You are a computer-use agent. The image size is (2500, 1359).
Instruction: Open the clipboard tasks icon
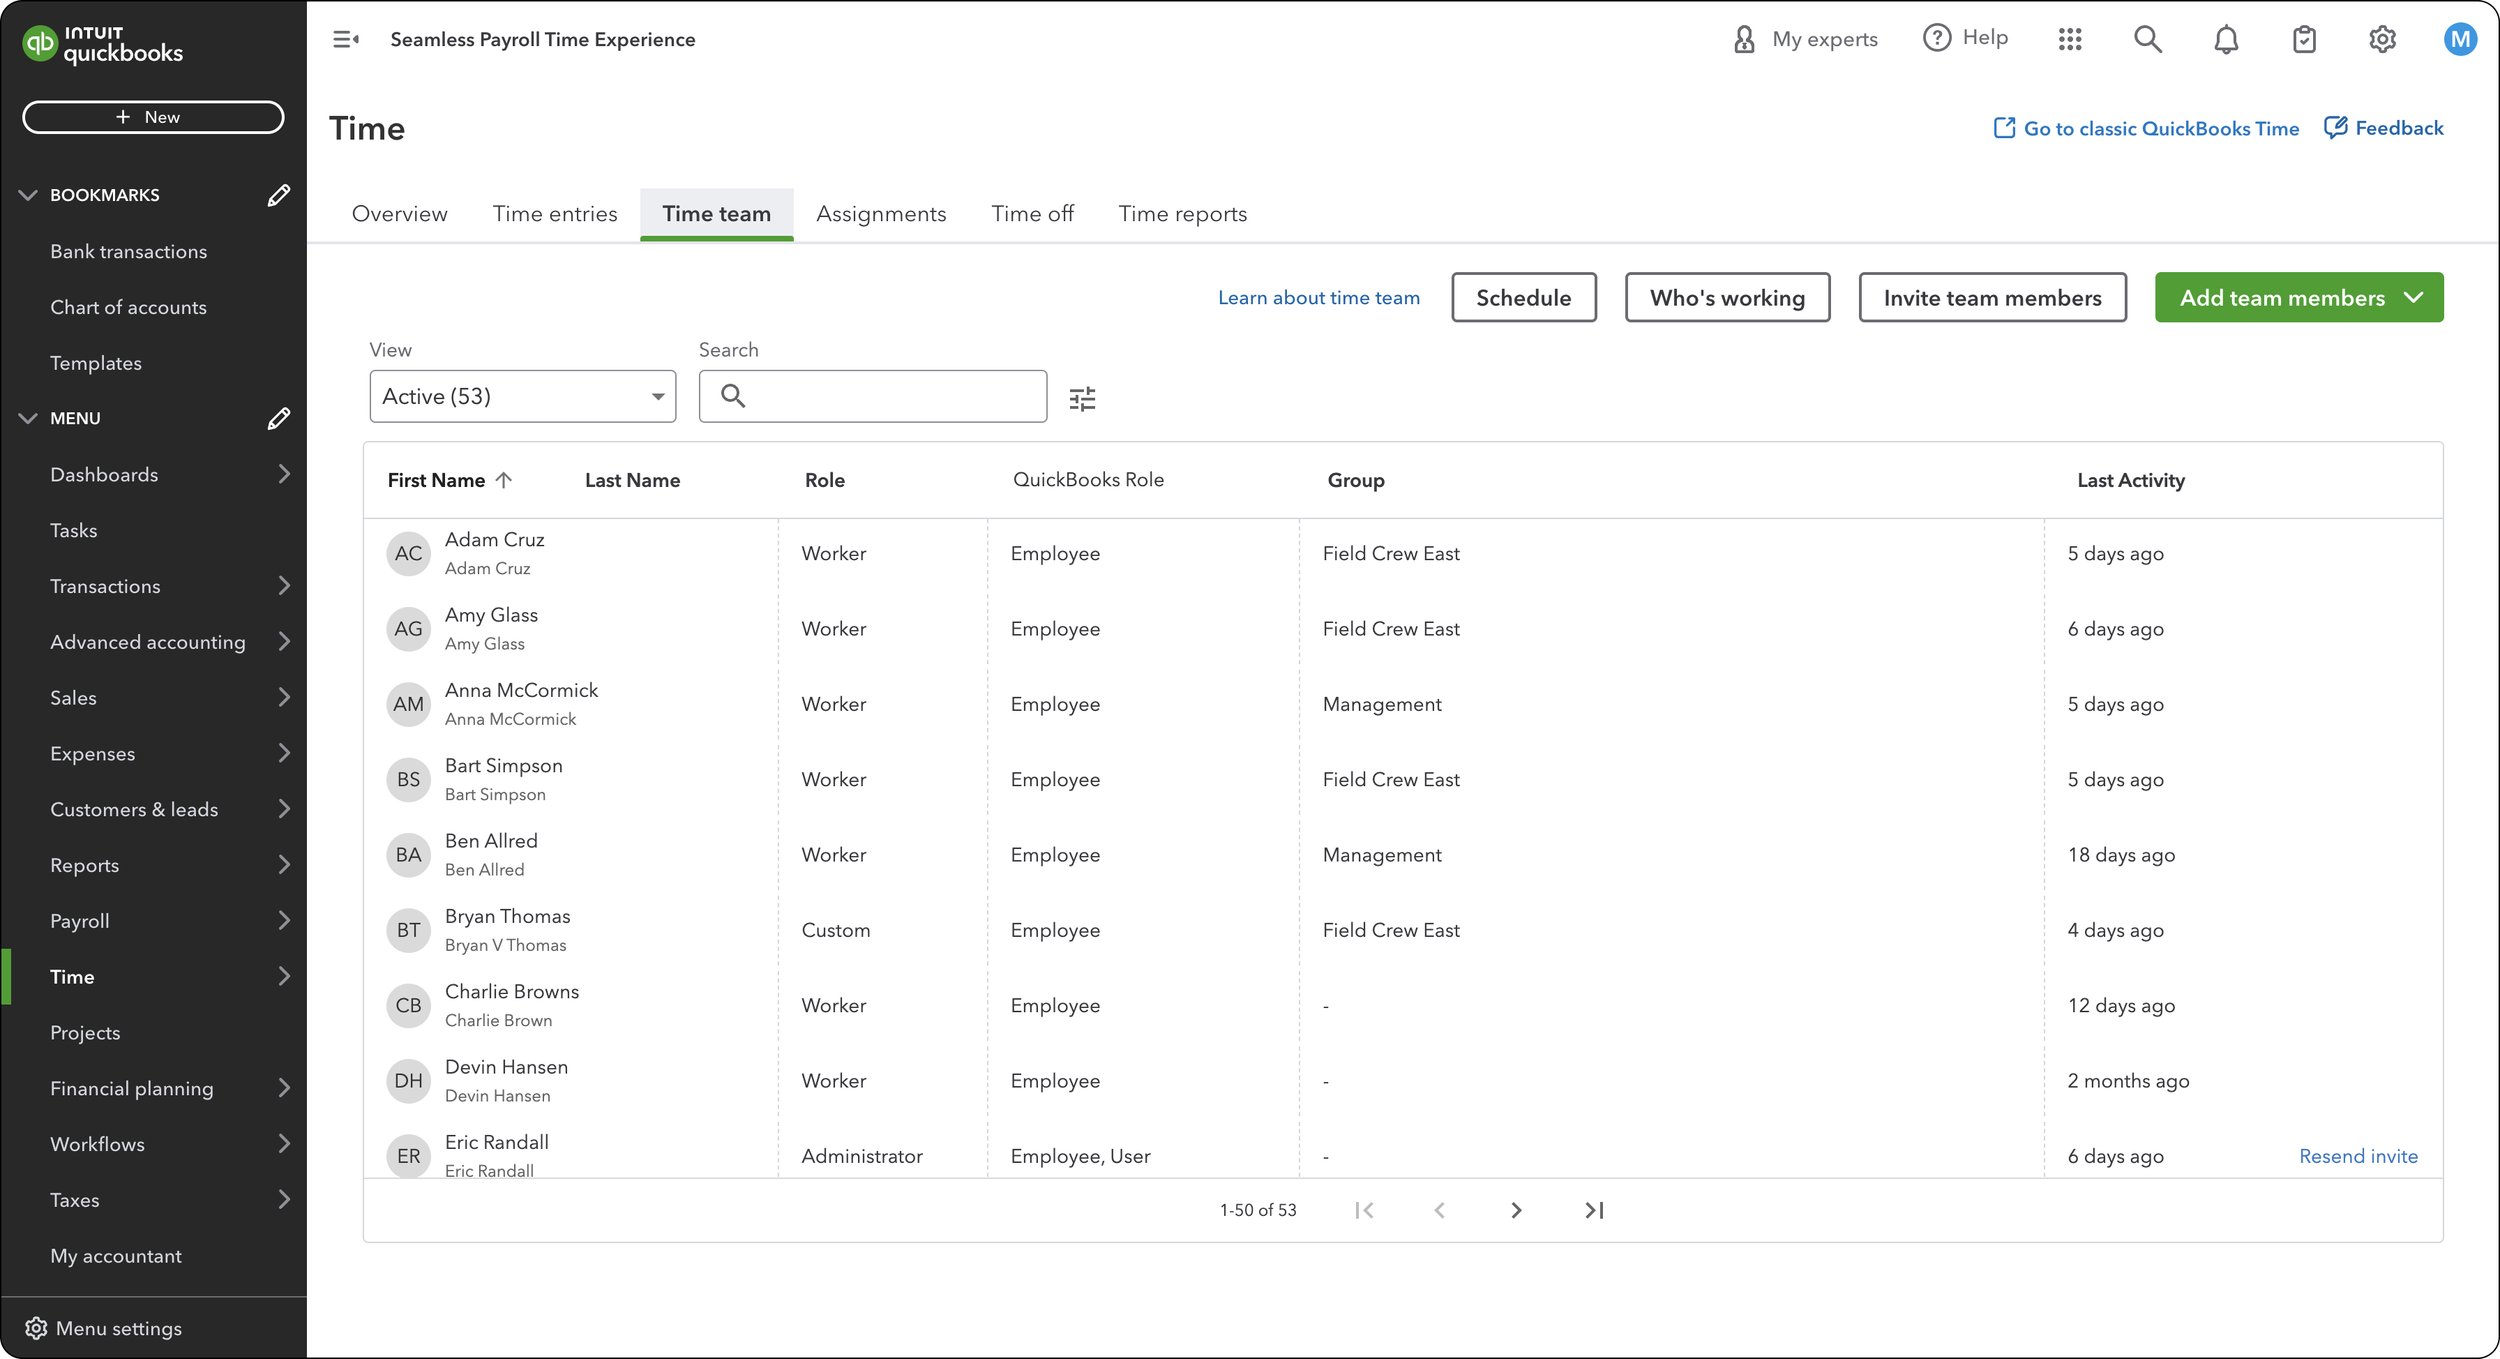[2303, 39]
